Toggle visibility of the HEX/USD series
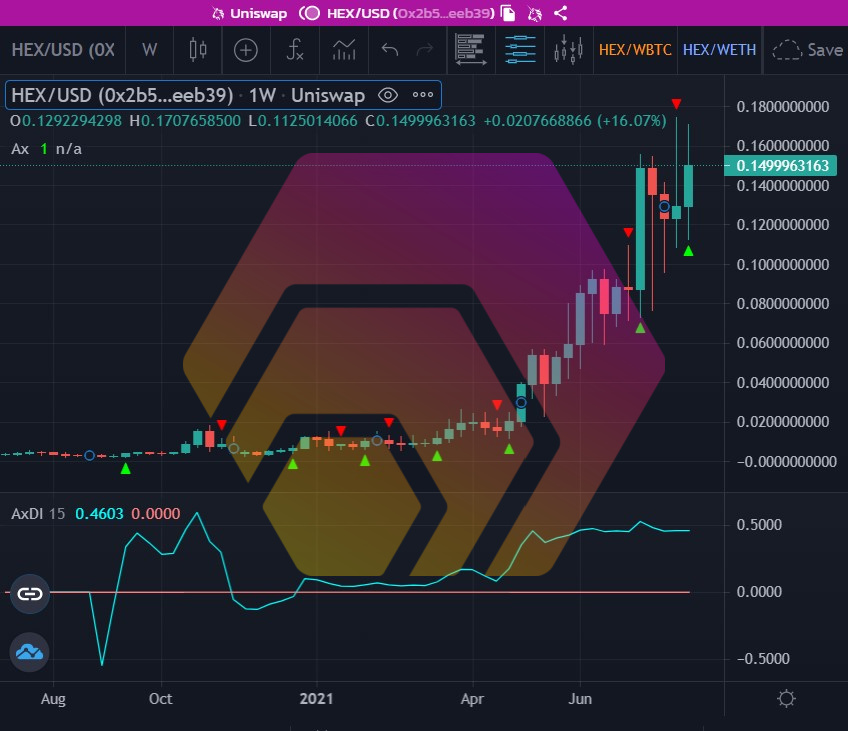The height and width of the screenshot is (731, 848). 388,96
